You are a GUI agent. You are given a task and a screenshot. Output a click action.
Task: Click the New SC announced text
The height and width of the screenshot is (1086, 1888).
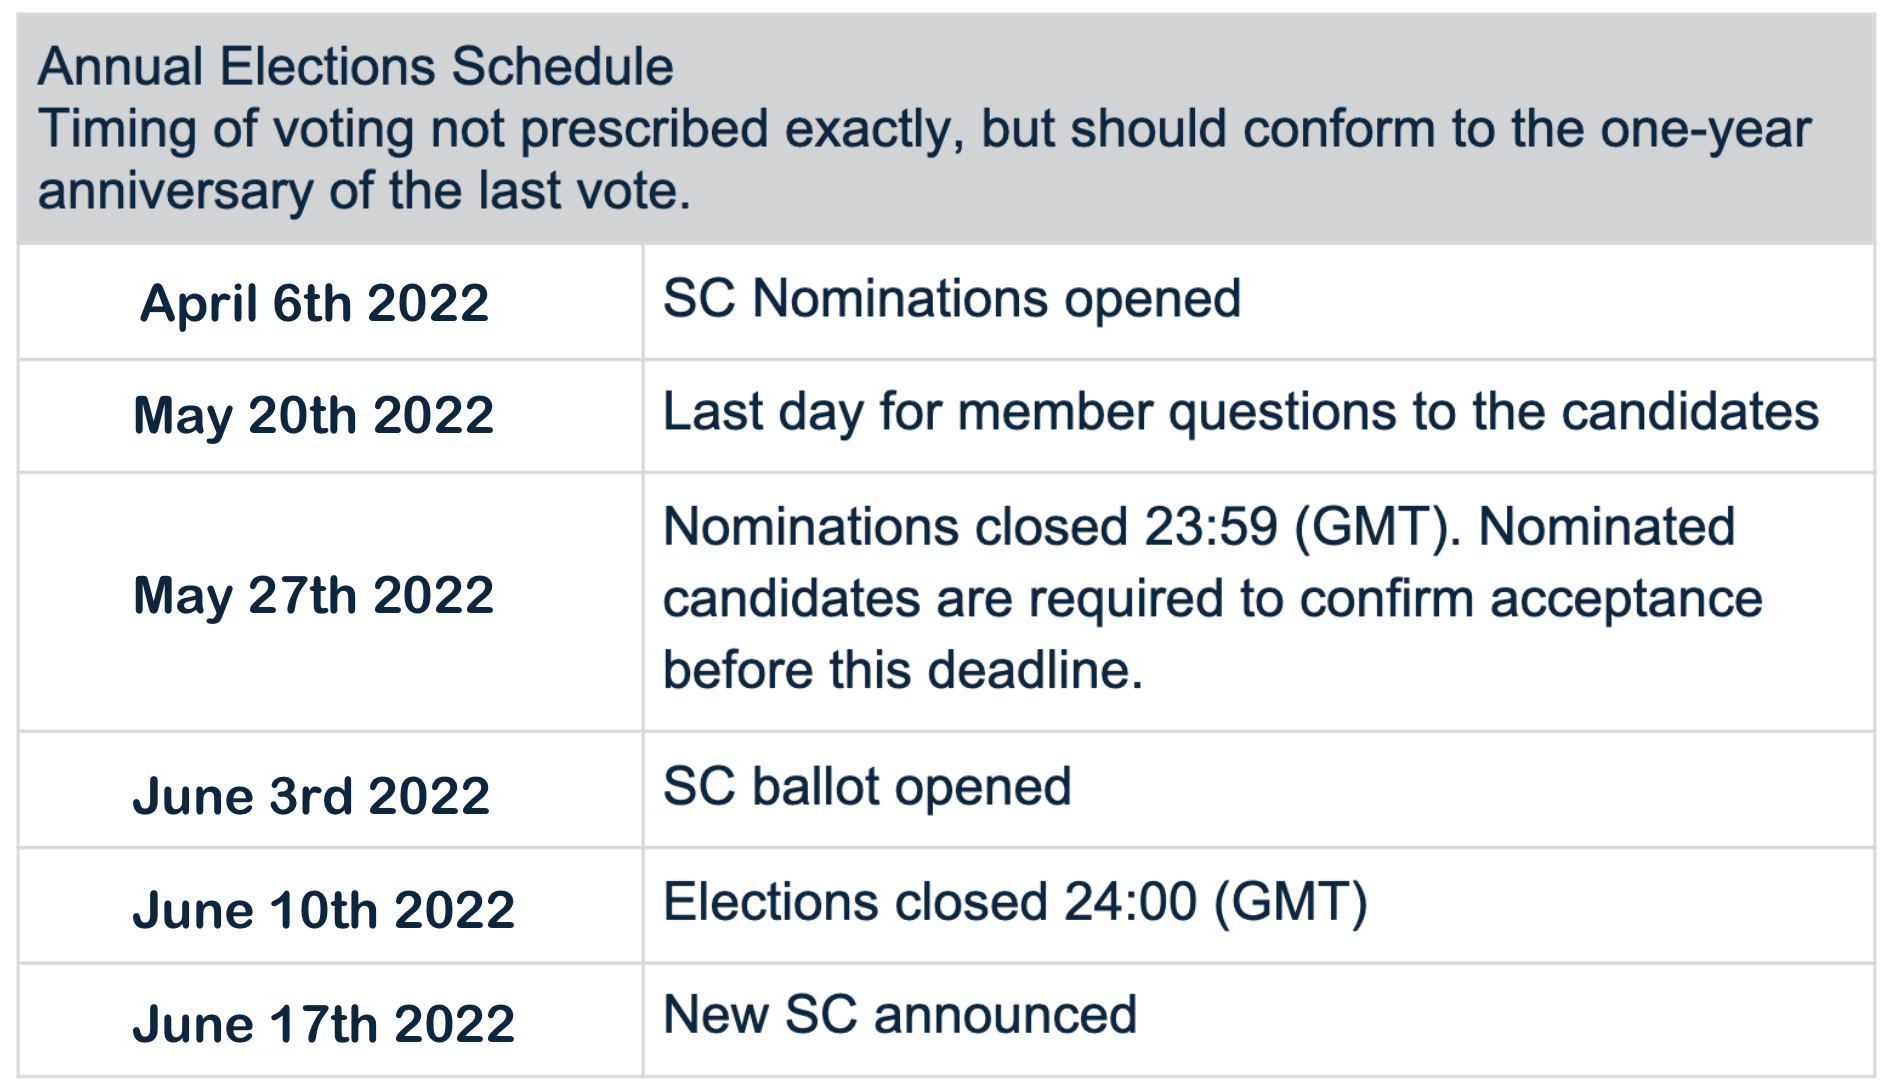pos(900,1014)
